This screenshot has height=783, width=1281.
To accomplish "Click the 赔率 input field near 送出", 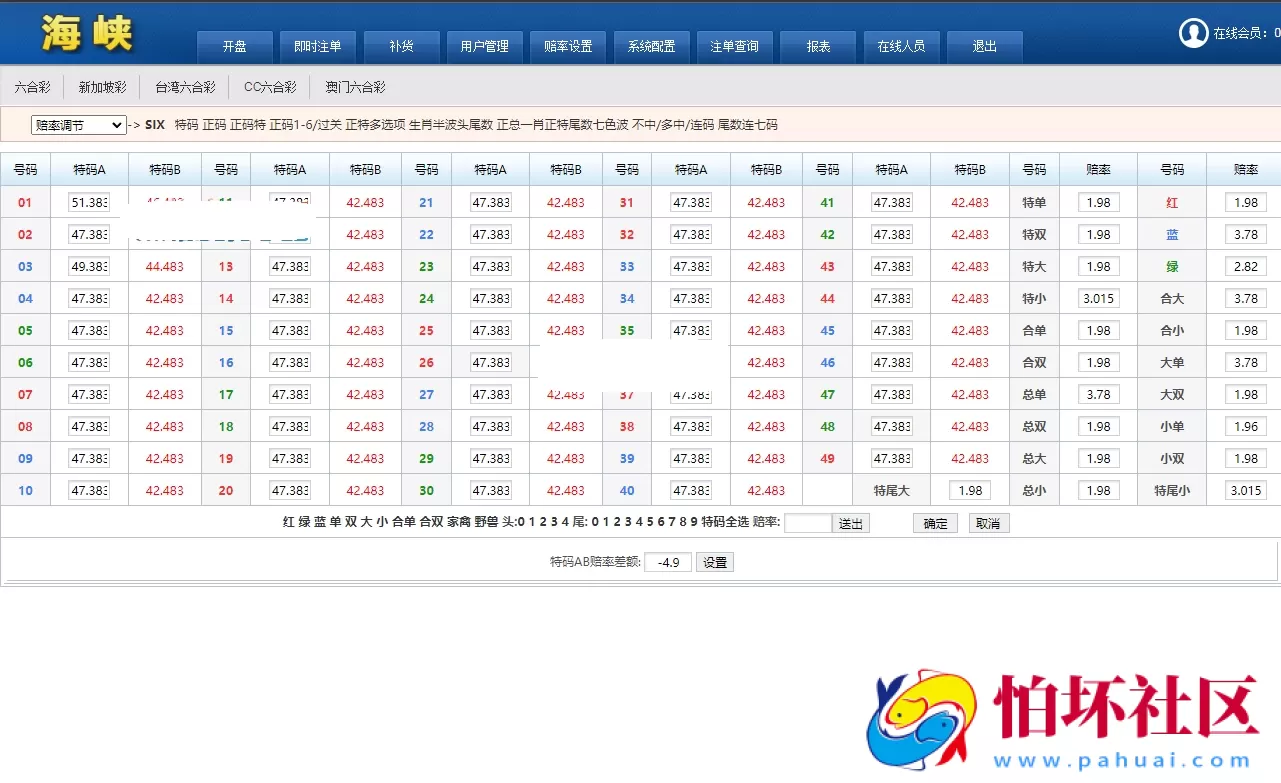I will [x=807, y=522].
